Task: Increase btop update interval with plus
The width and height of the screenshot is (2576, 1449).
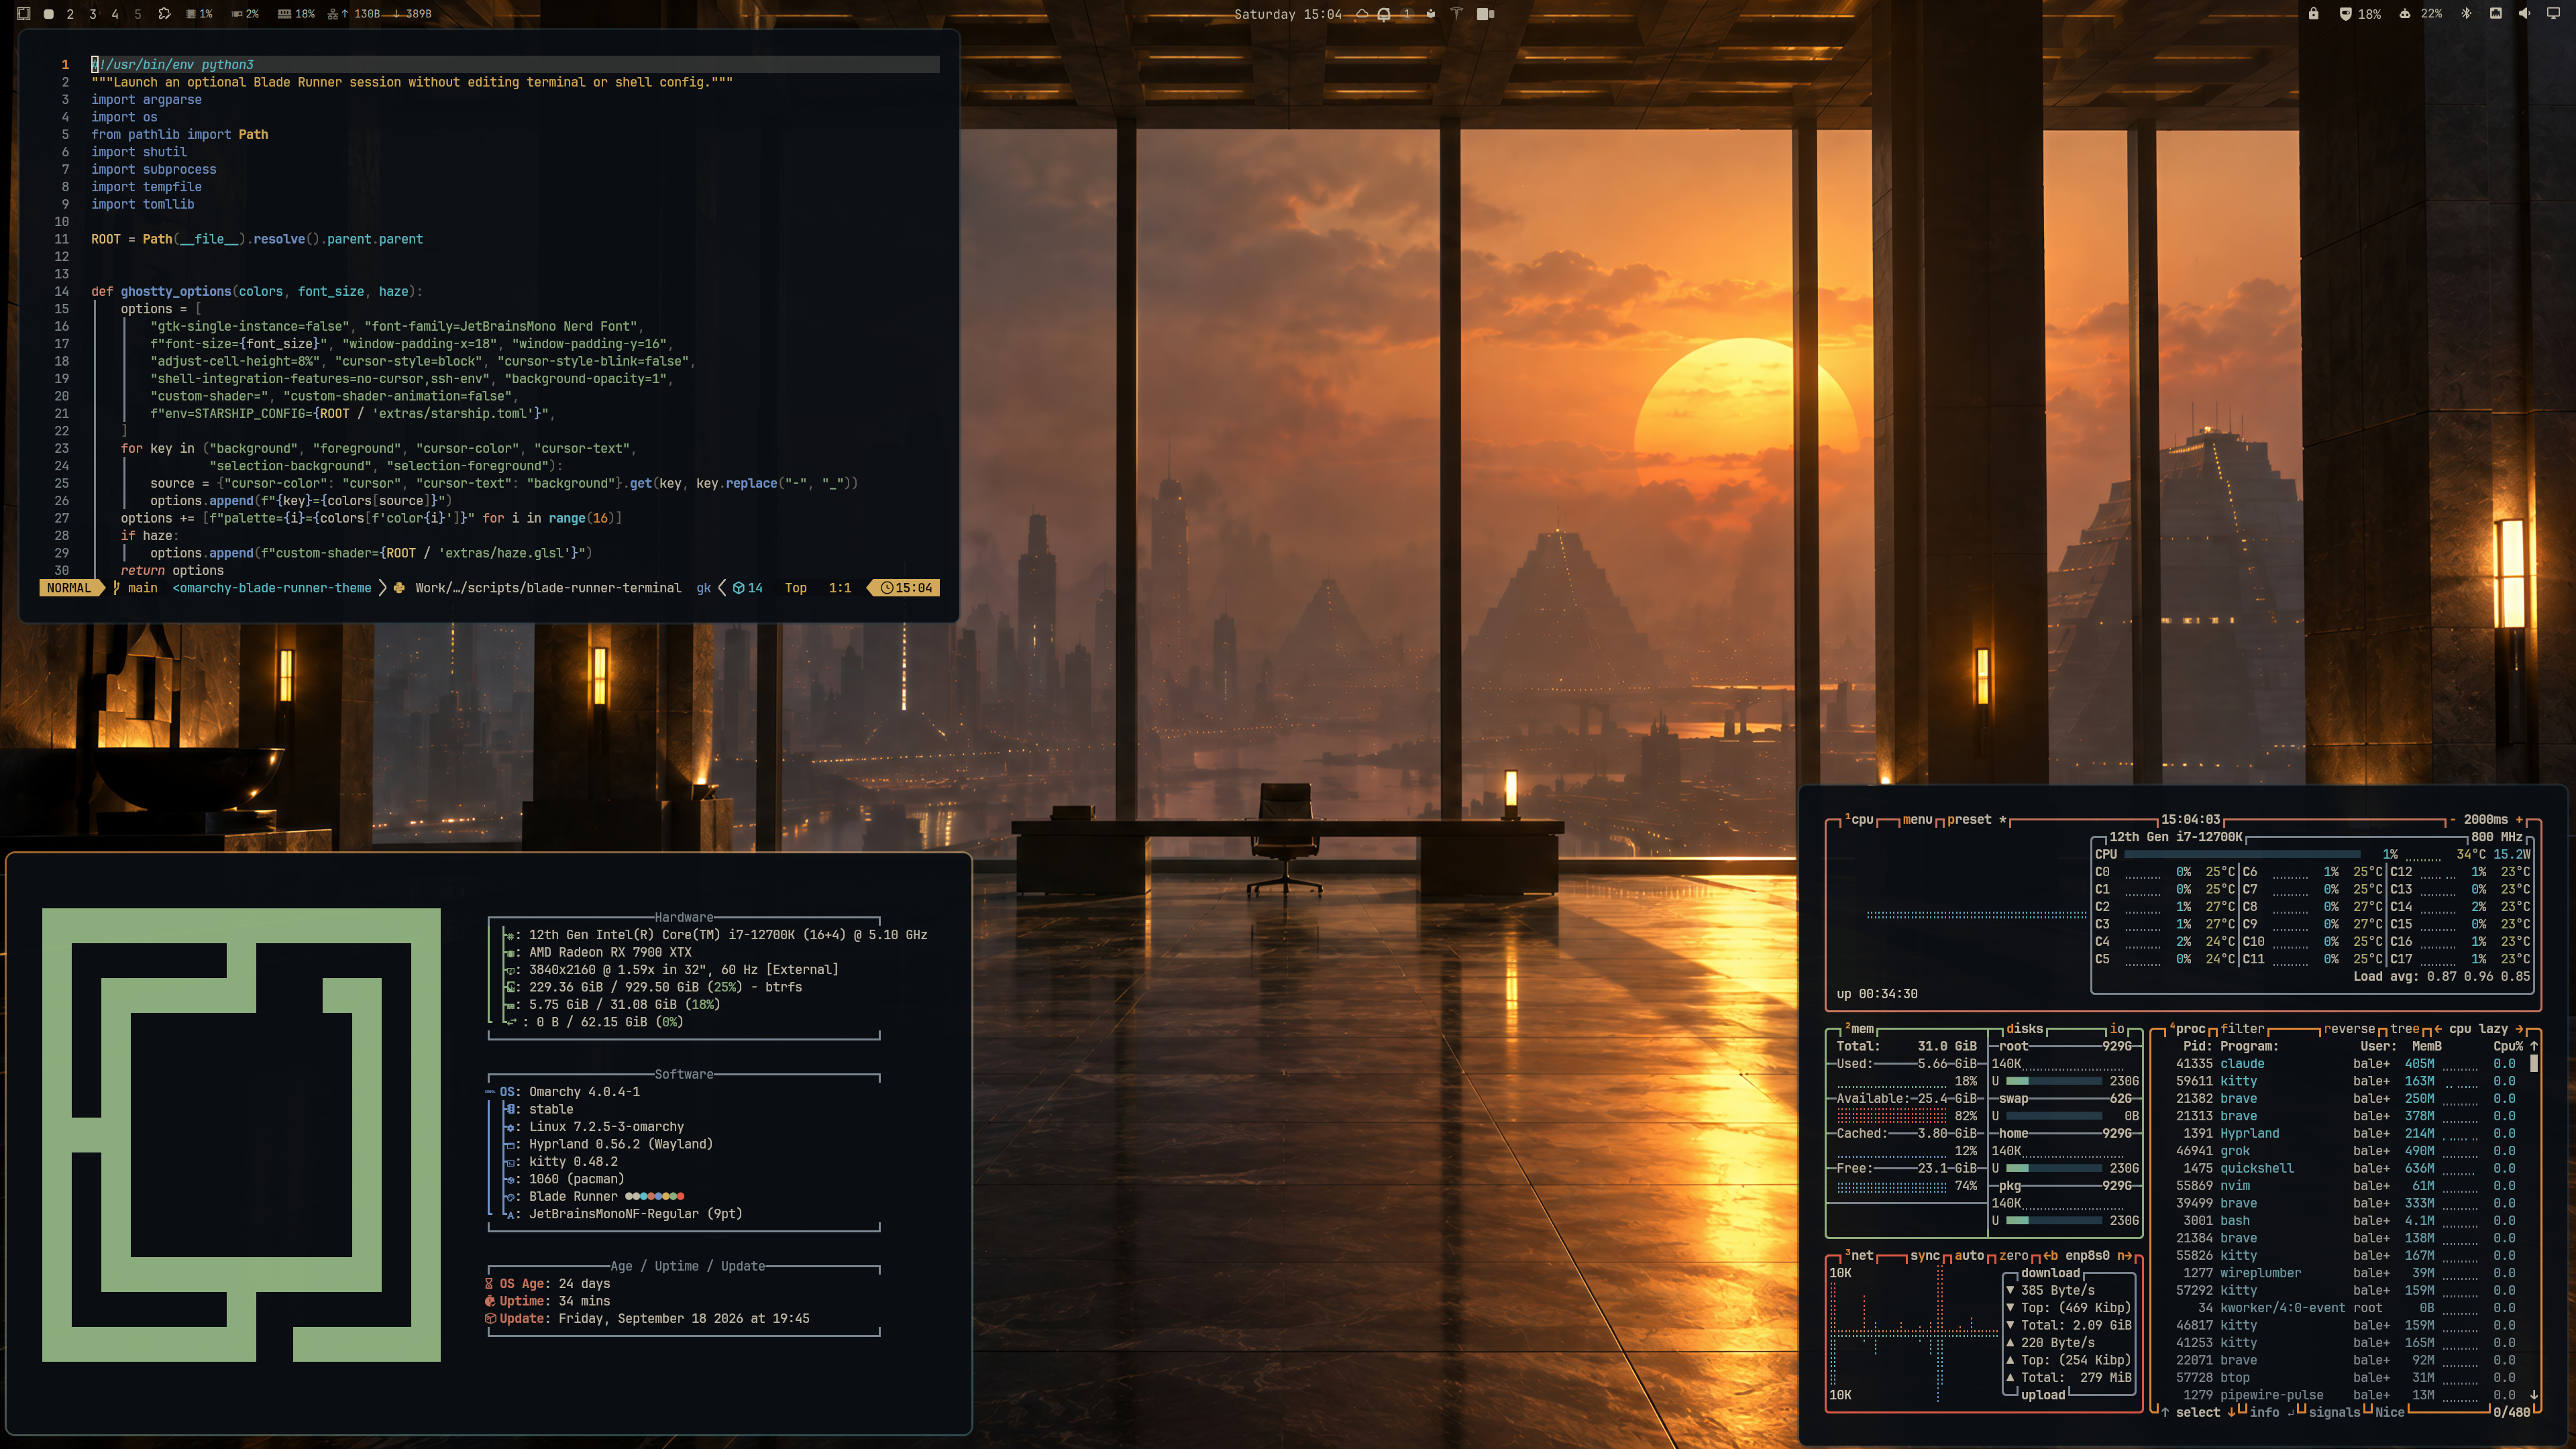Action: pos(2520,820)
